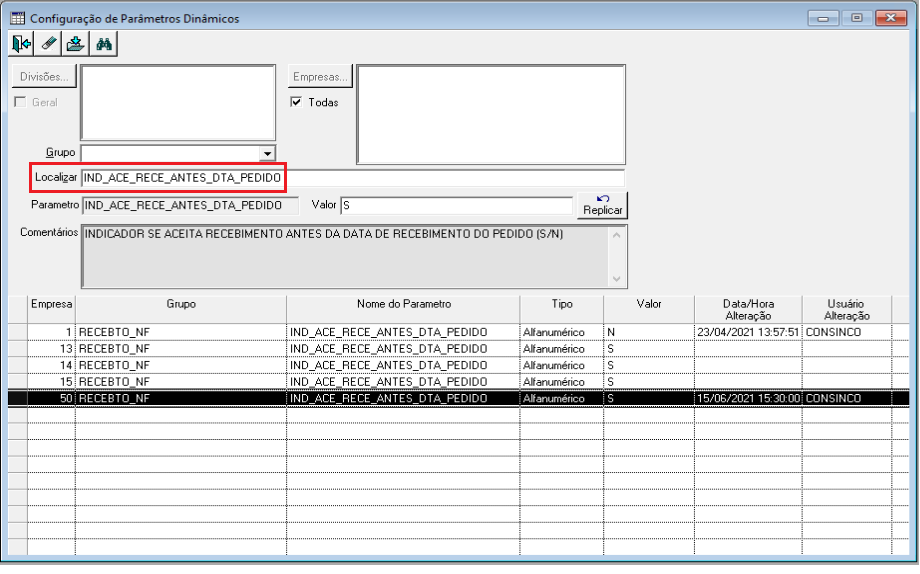Click the Empresas... button
Image resolution: width=920 pixels, height=574 pixels.
click(x=320, y=77)
